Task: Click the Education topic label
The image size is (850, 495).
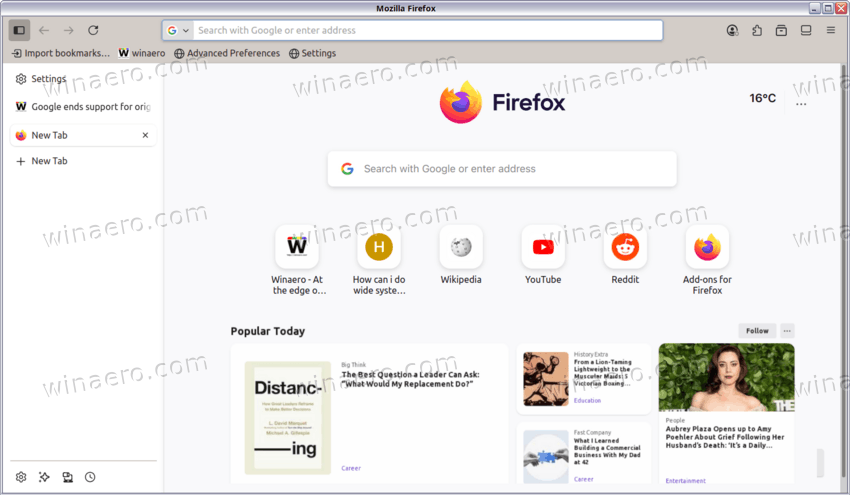Action: pos(587,401)
